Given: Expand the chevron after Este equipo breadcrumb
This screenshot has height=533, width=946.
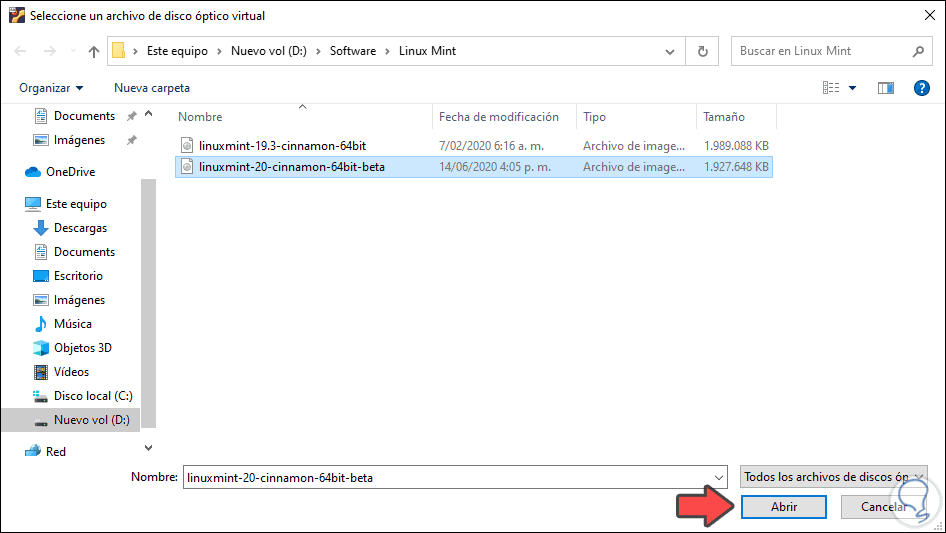Looking at the screenshot, I should [x=219, y=52].
